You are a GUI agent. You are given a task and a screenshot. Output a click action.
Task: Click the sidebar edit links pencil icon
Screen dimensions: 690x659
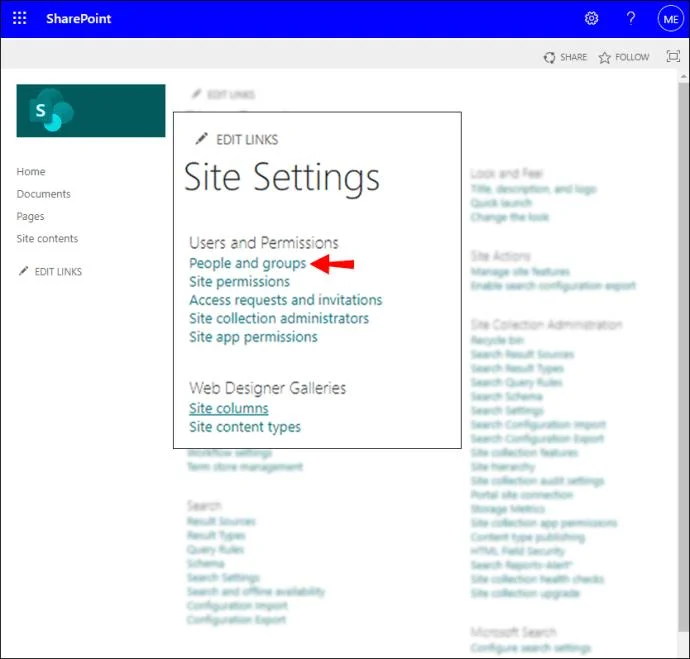point(23,271)
